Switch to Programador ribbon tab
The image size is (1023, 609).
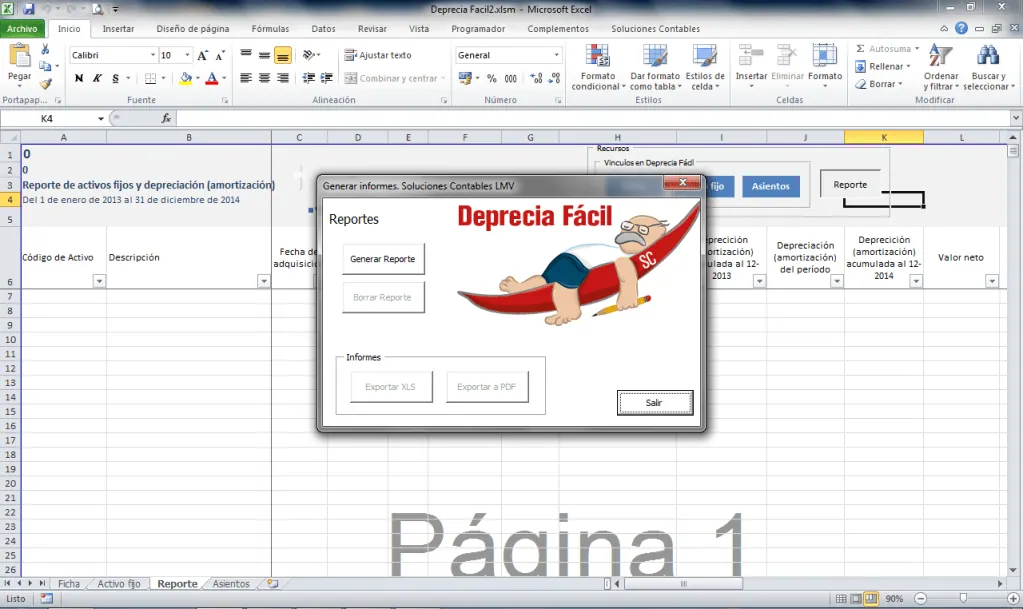coord(478,29)
